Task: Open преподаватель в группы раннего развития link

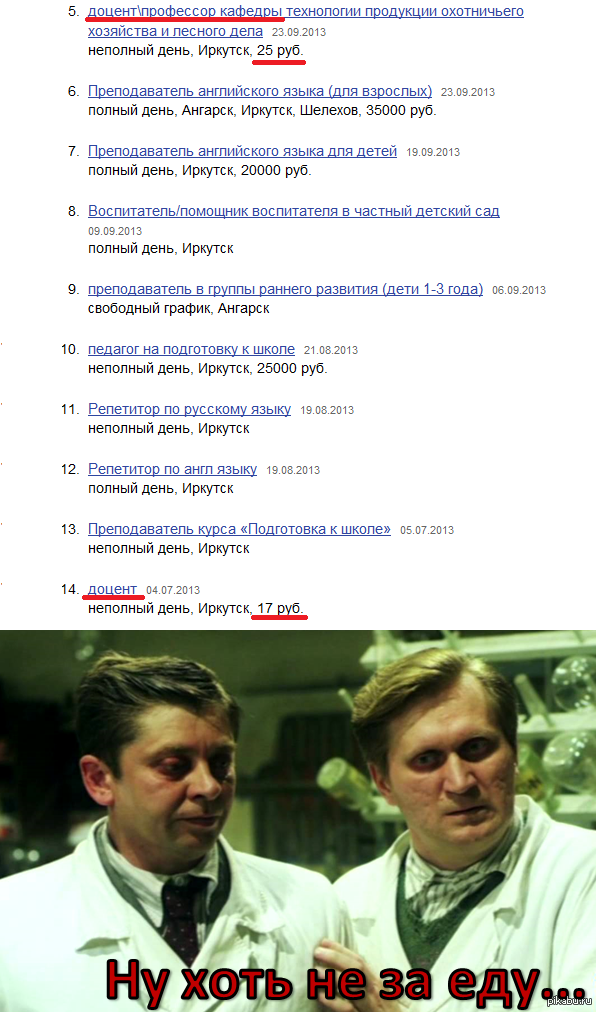Action: click(285, 289)
